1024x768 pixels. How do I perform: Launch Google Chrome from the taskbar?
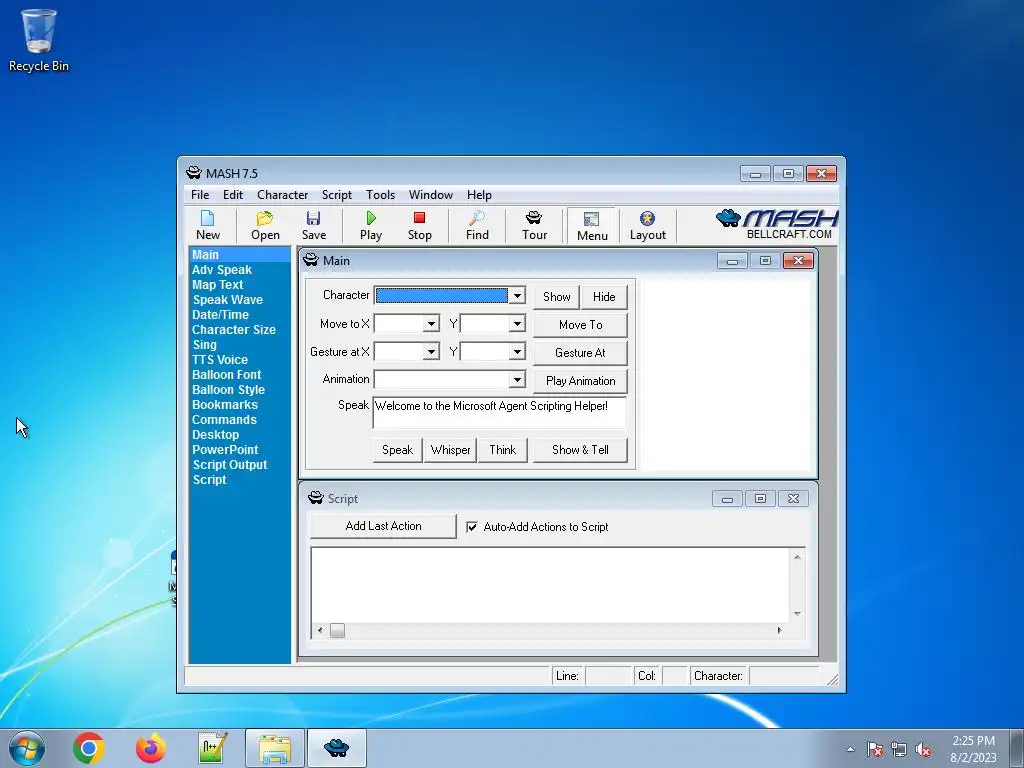(89, 748)
